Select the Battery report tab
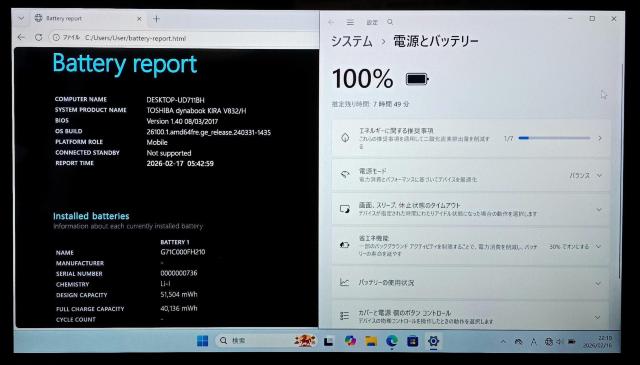The width and height of the screenshot is (640, 365). click(x=88, y=19)
